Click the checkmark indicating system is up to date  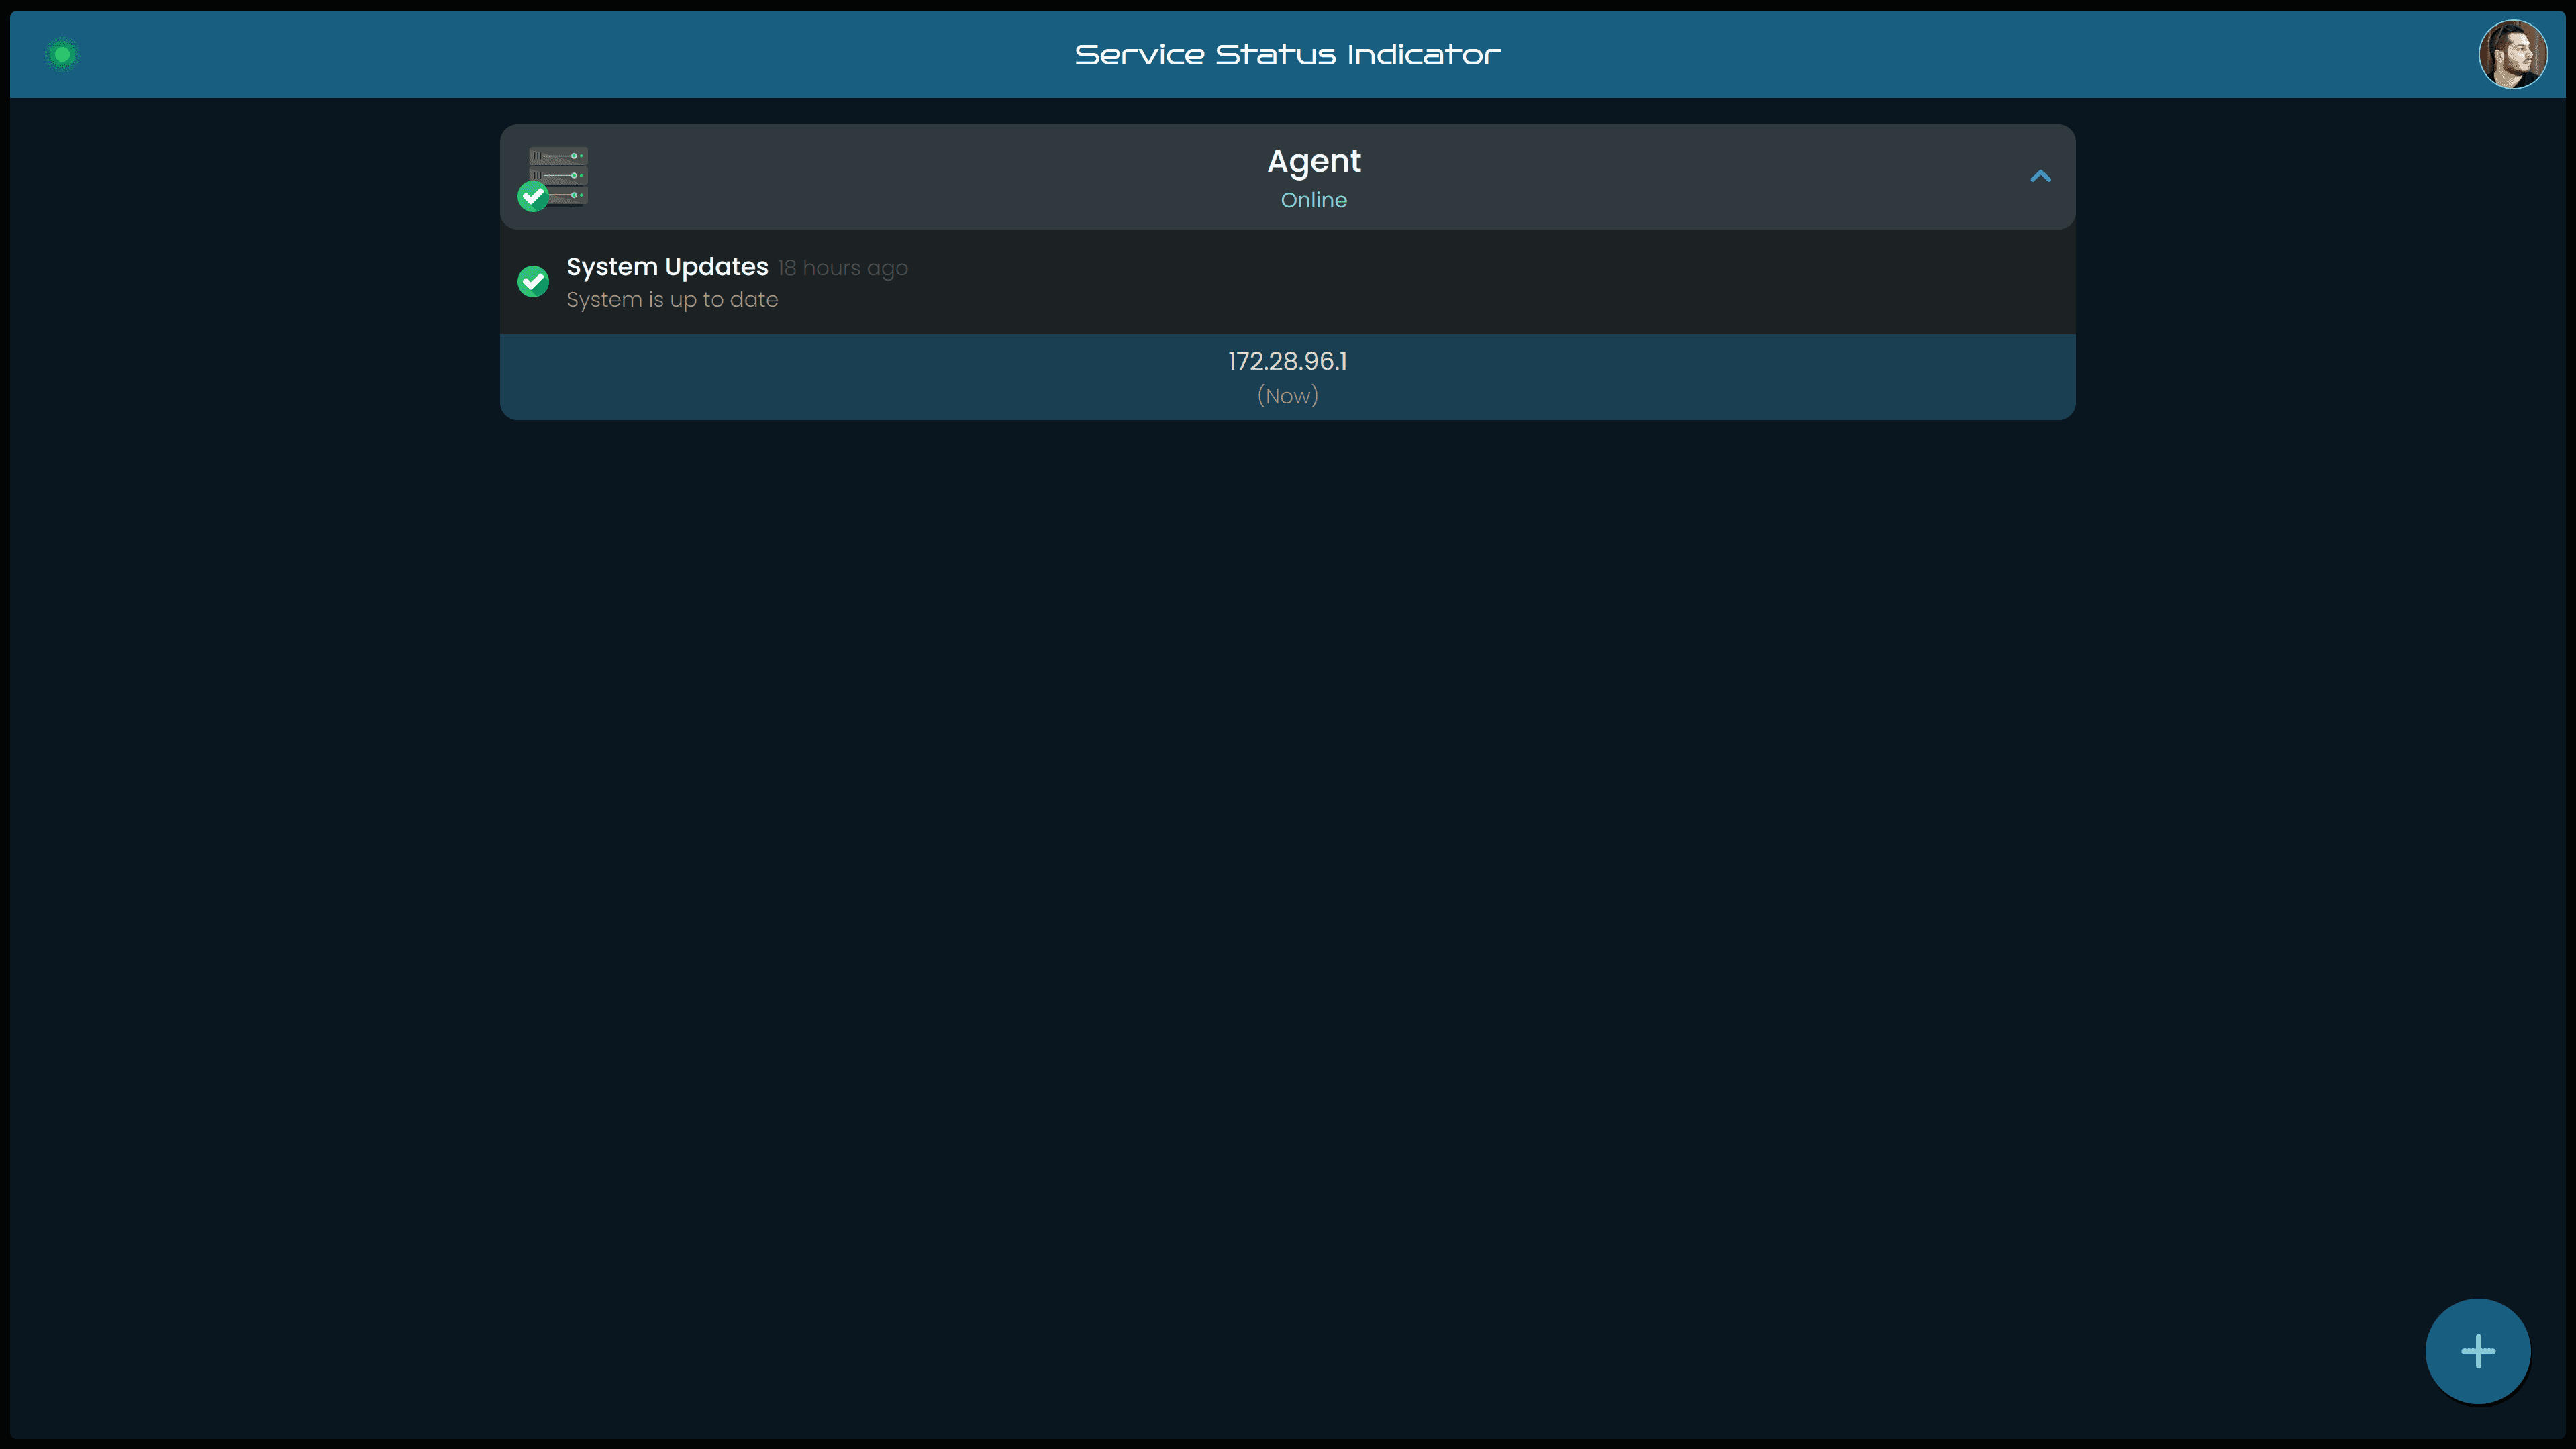(533, 281)
